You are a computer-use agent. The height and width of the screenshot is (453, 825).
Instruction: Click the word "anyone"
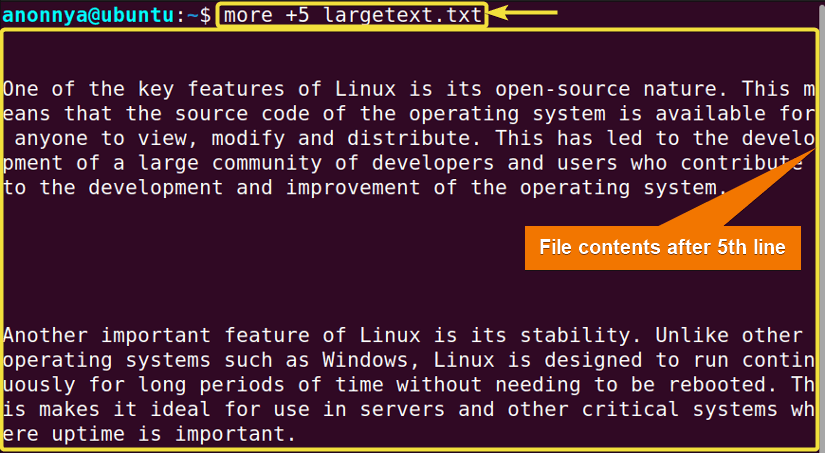click(x=51, y=138)
